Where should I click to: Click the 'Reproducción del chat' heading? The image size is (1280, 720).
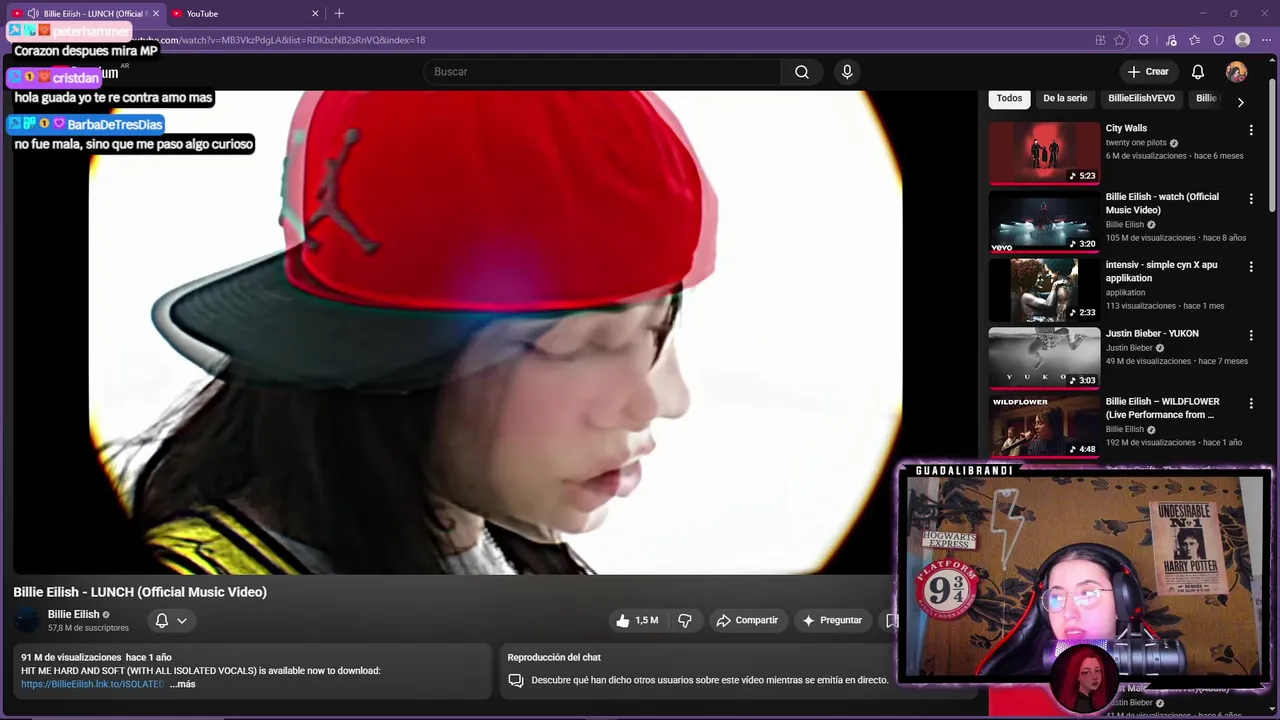click(x=554, y=657)
